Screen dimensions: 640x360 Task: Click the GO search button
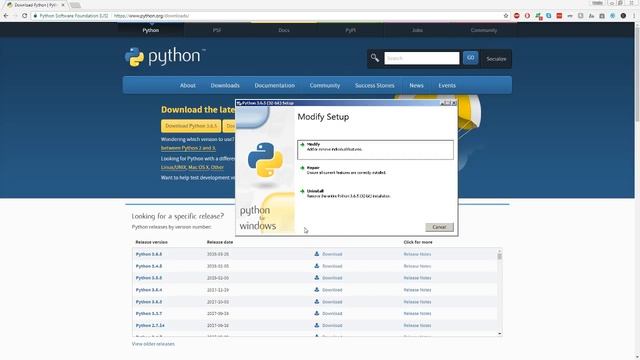[471, 58]
